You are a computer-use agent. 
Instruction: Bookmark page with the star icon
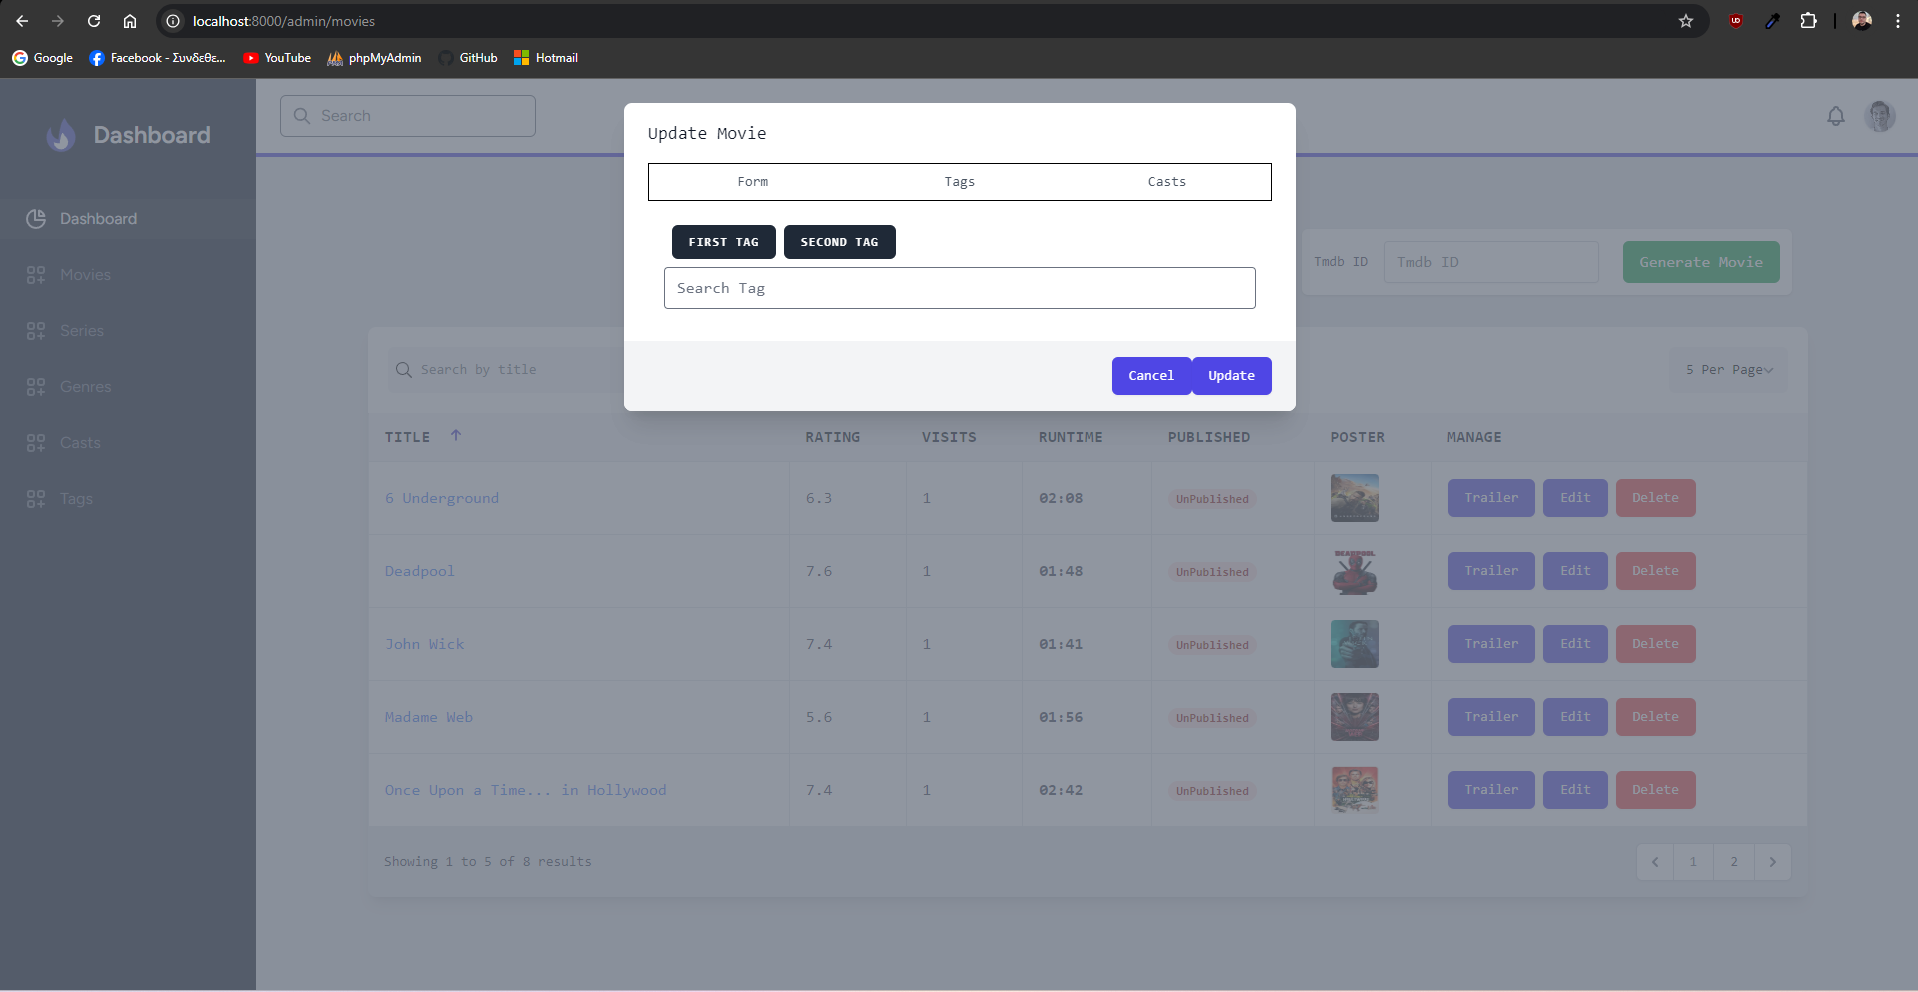tap(1685, 21)
